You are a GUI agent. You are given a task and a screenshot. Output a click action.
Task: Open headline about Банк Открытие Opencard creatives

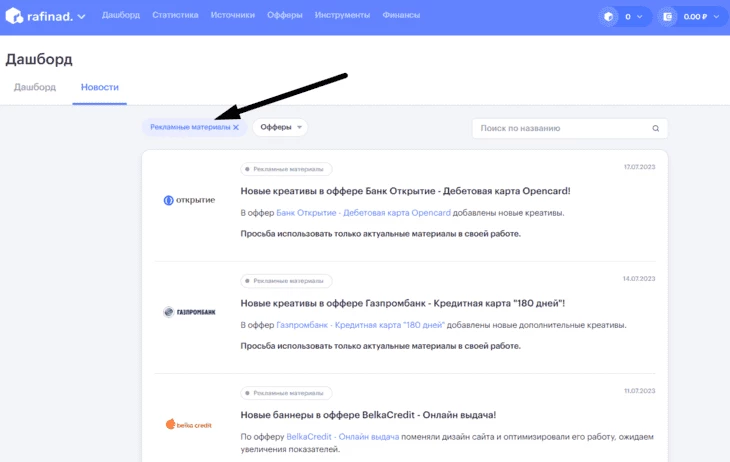[405, 191]
